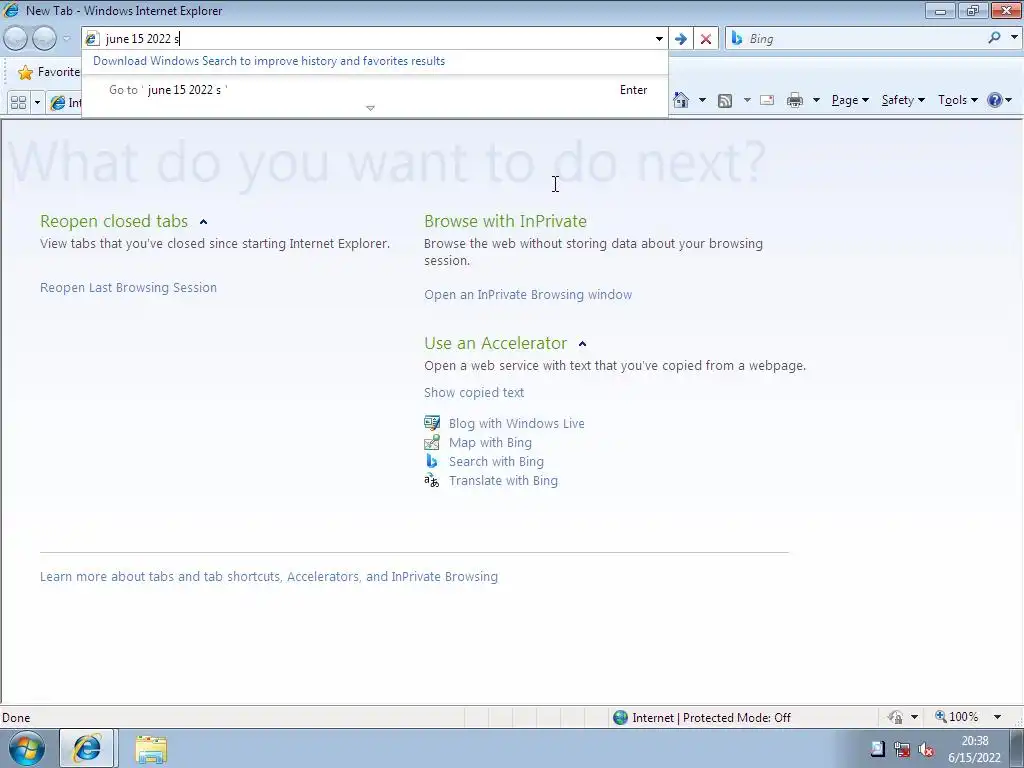This screenshot has width=1024, height=768.
Task: Click Translate with Bing link
Action: [503, 481]
